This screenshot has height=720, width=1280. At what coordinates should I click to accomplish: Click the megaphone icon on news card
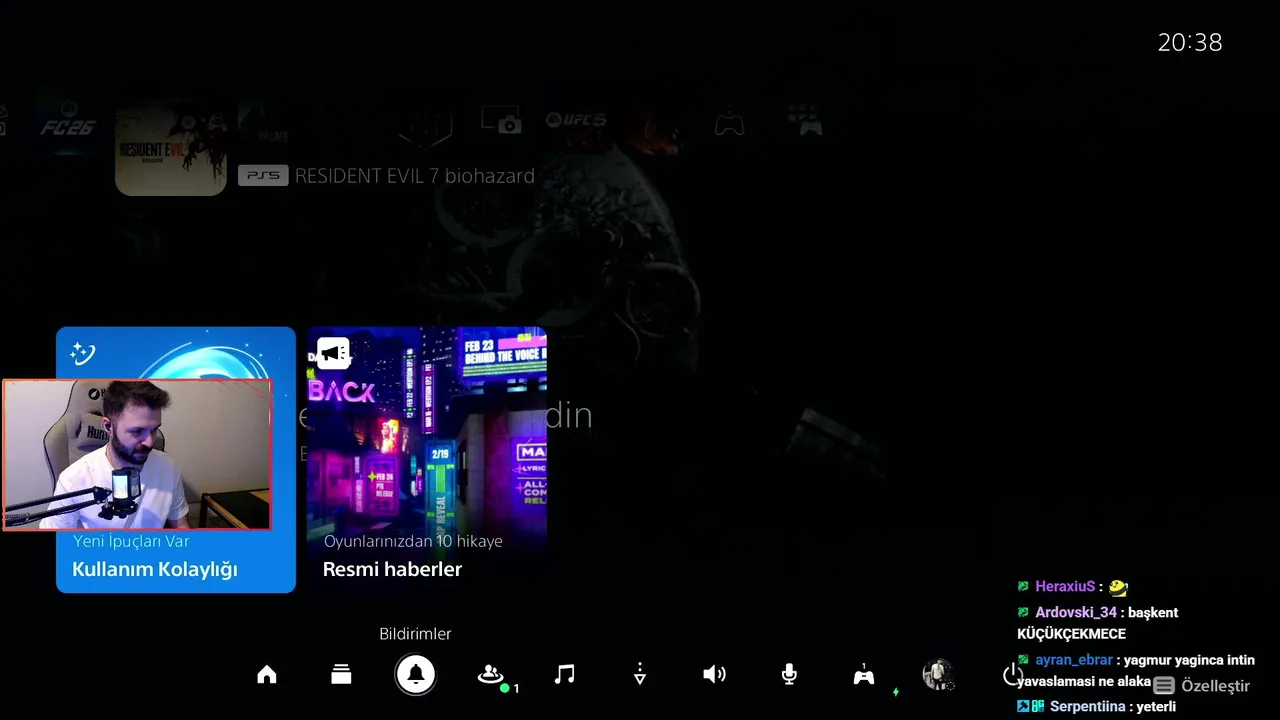(x=333, y=353)
